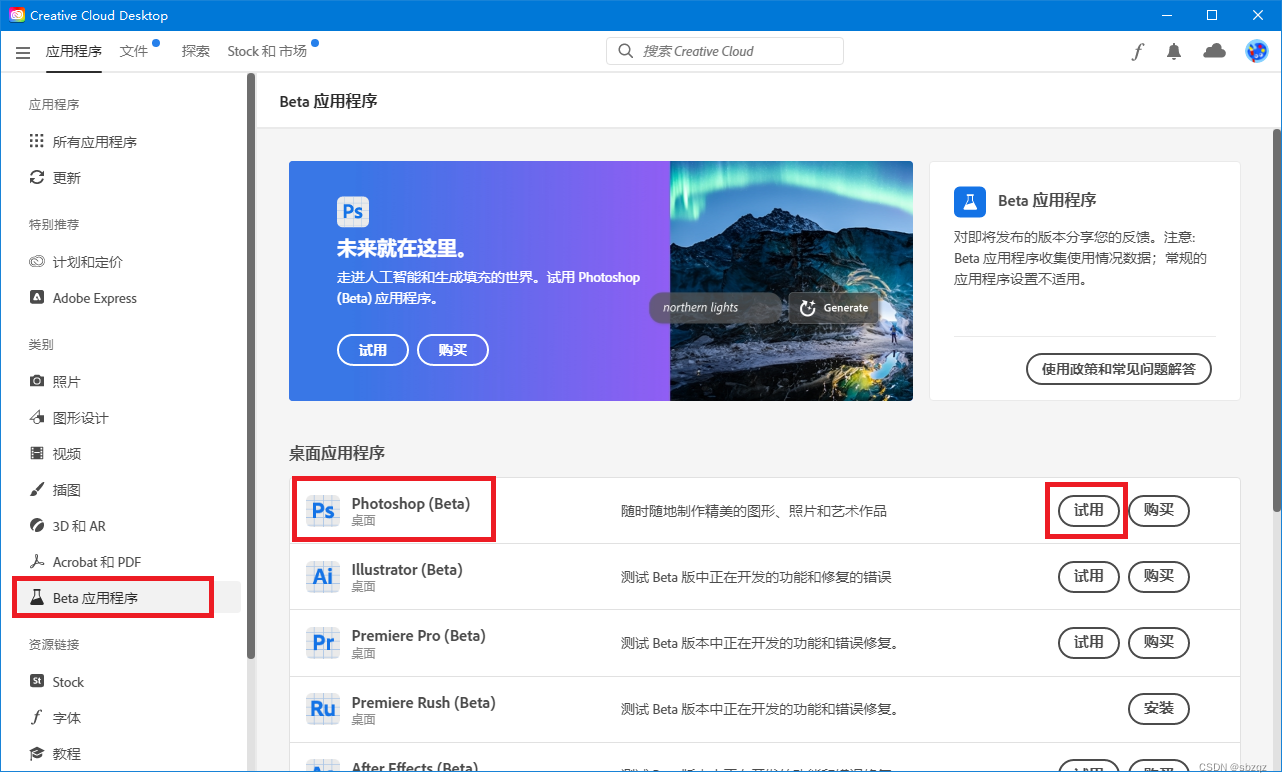This screenshot has height=782, width=1282.
Task: Switch to the Stock 和 市场 tab
Action: pyautogui.click(x=267, y=51)
